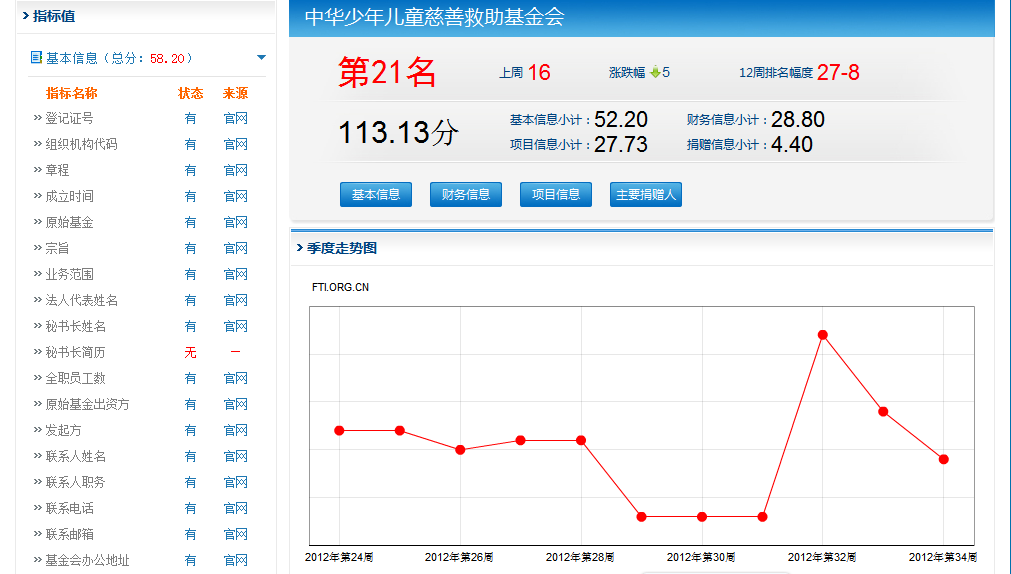The image size is (1011, 574).
Task: Click the 113.13分 total score
Action: (398, 132)
